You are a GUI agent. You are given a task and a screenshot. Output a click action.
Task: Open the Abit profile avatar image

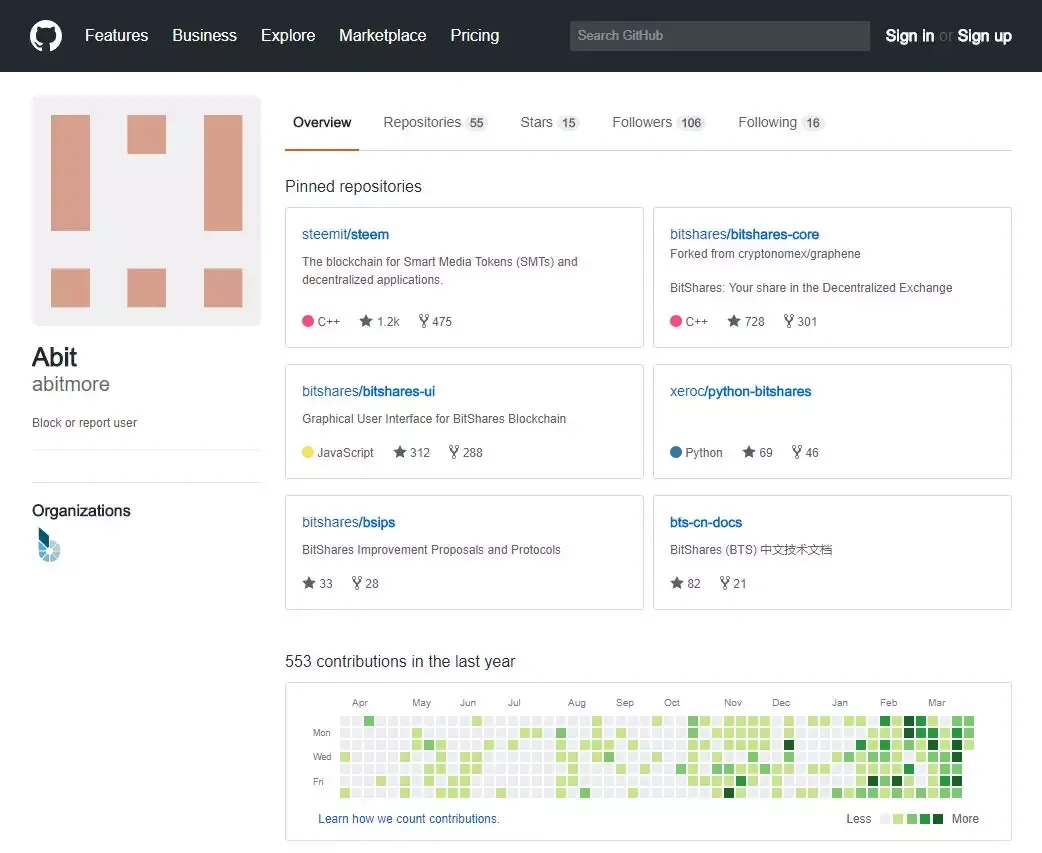pyautogui.click(x=146, y=211)
